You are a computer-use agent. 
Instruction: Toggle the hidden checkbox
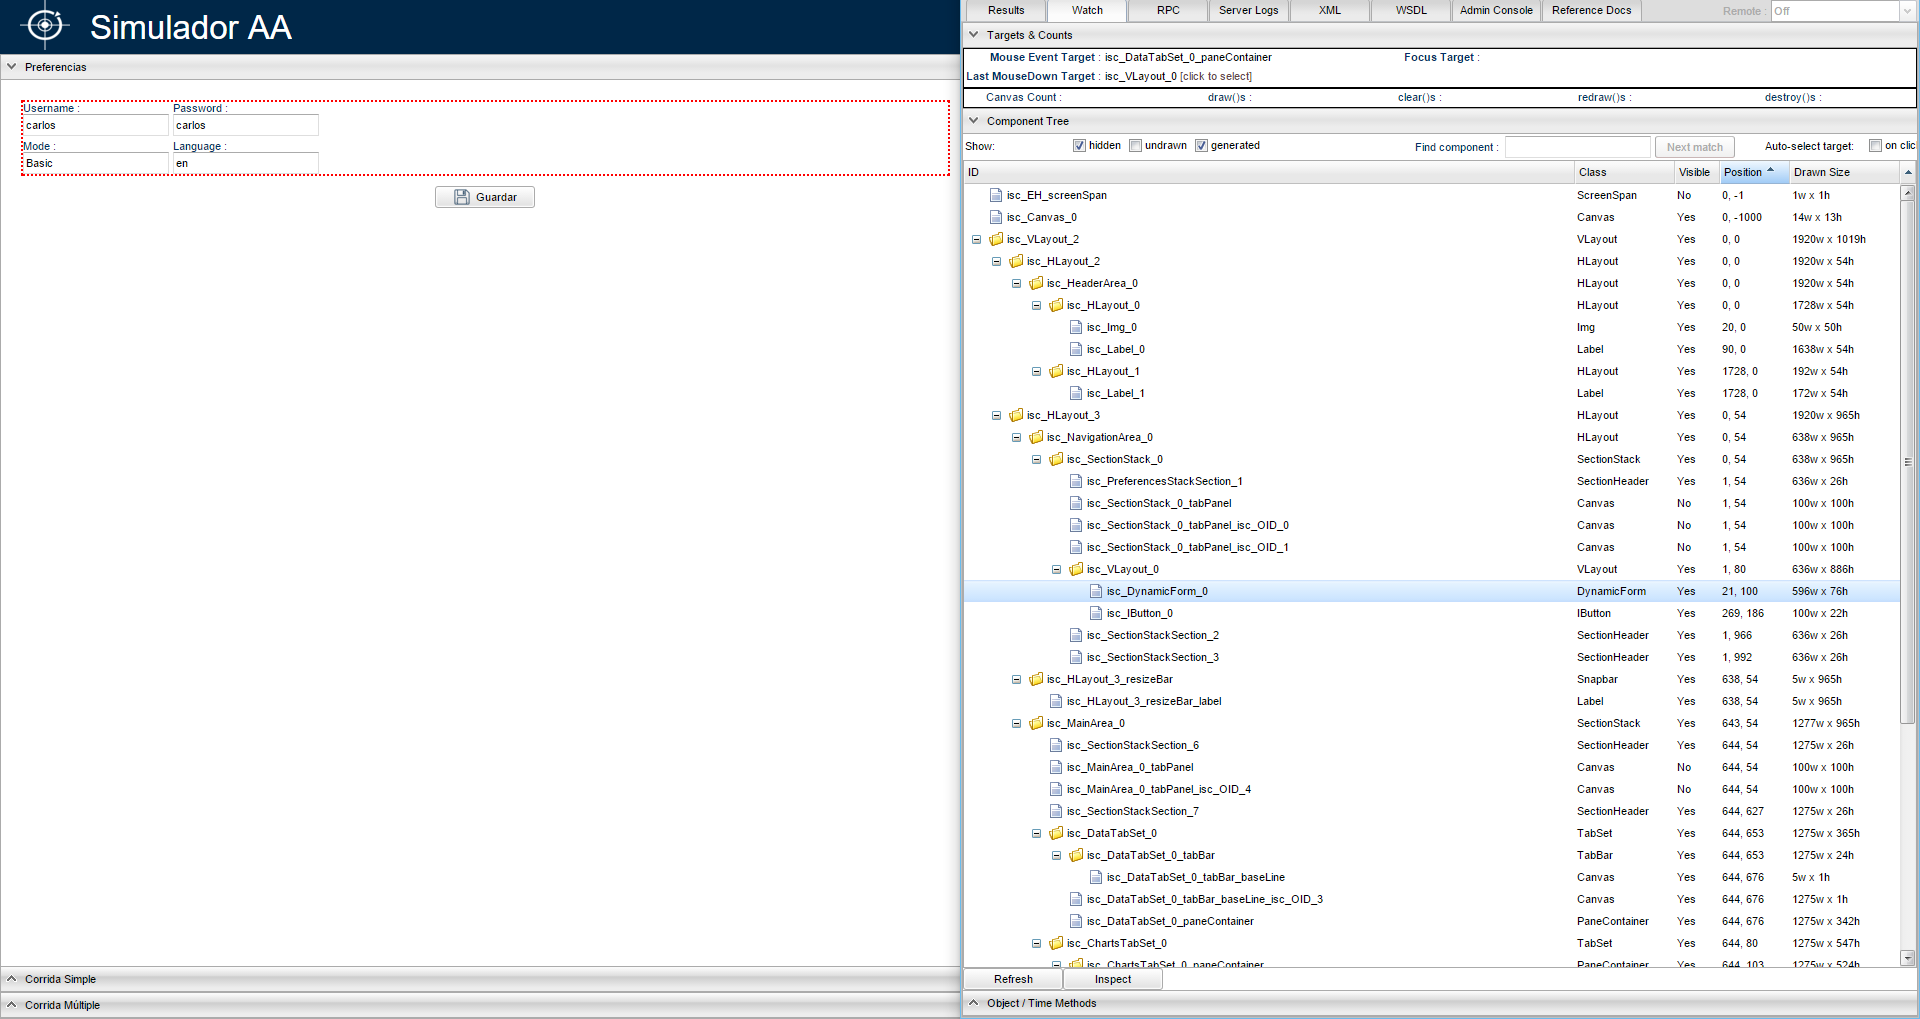tap(1079, 146)
